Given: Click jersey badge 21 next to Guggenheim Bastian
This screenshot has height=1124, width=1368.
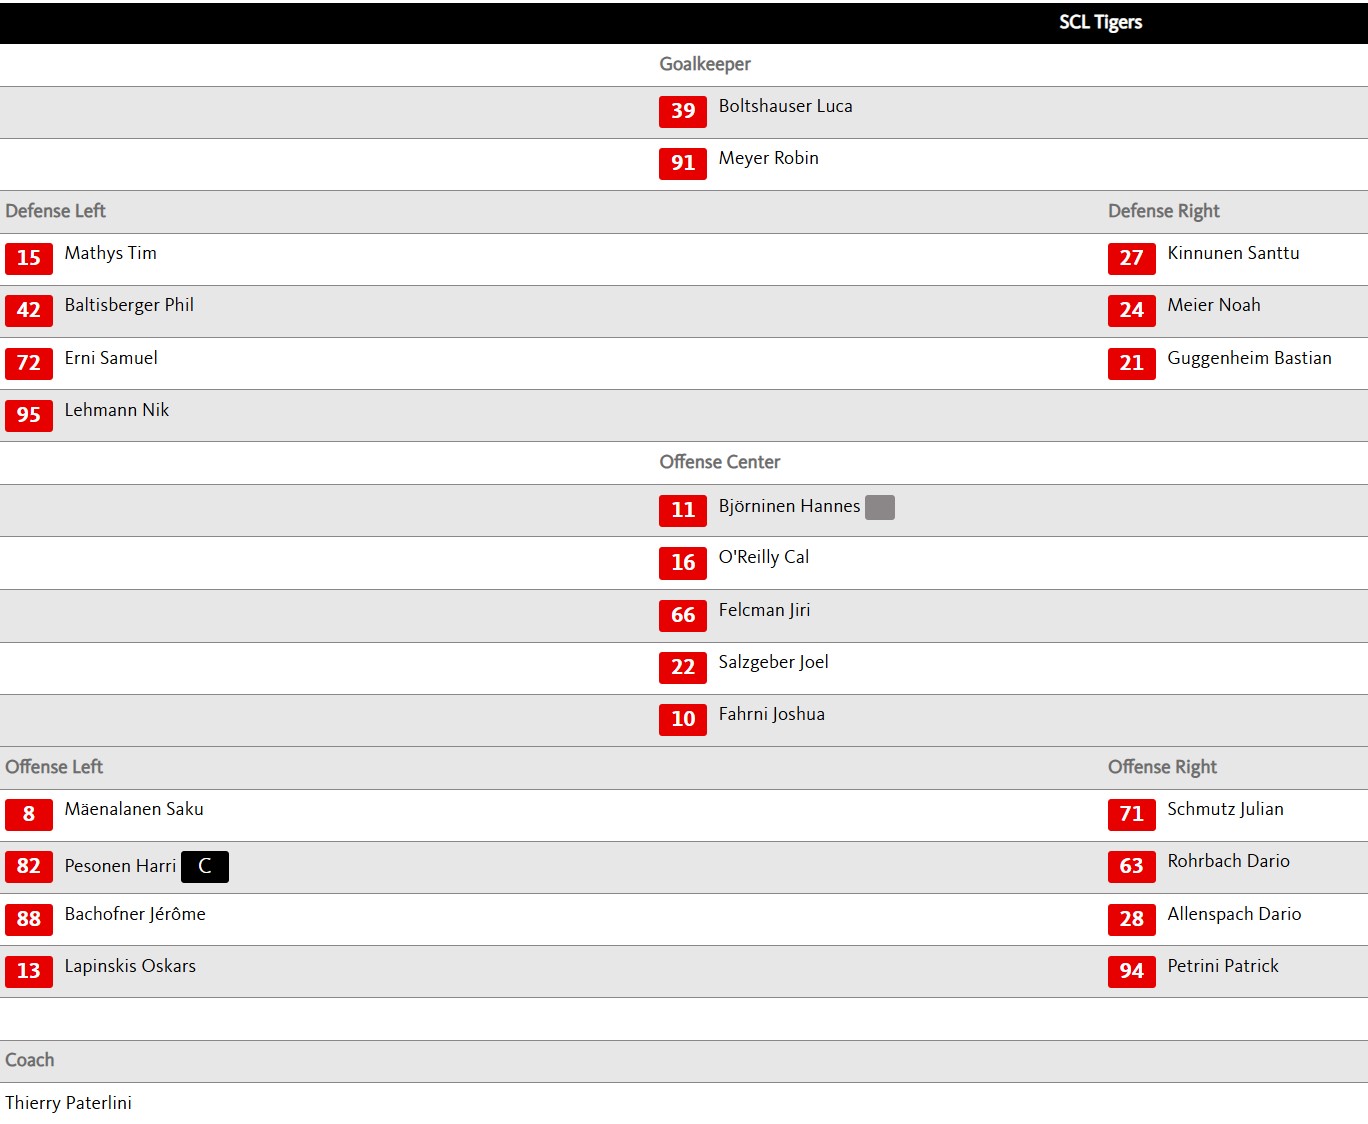Looking at the screenshot, I should 1132,363.
